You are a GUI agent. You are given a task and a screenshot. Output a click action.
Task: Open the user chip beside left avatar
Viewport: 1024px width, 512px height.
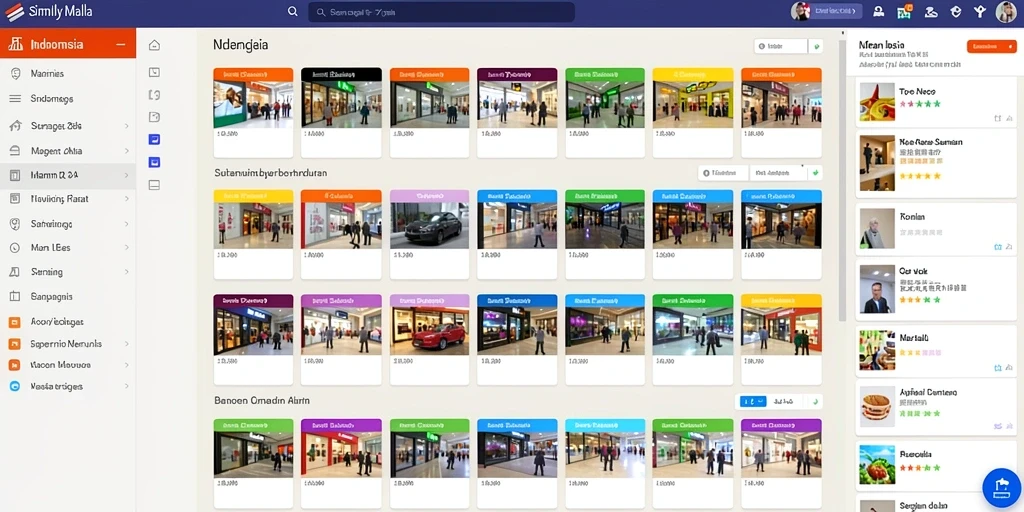click(x=838, y=11)
